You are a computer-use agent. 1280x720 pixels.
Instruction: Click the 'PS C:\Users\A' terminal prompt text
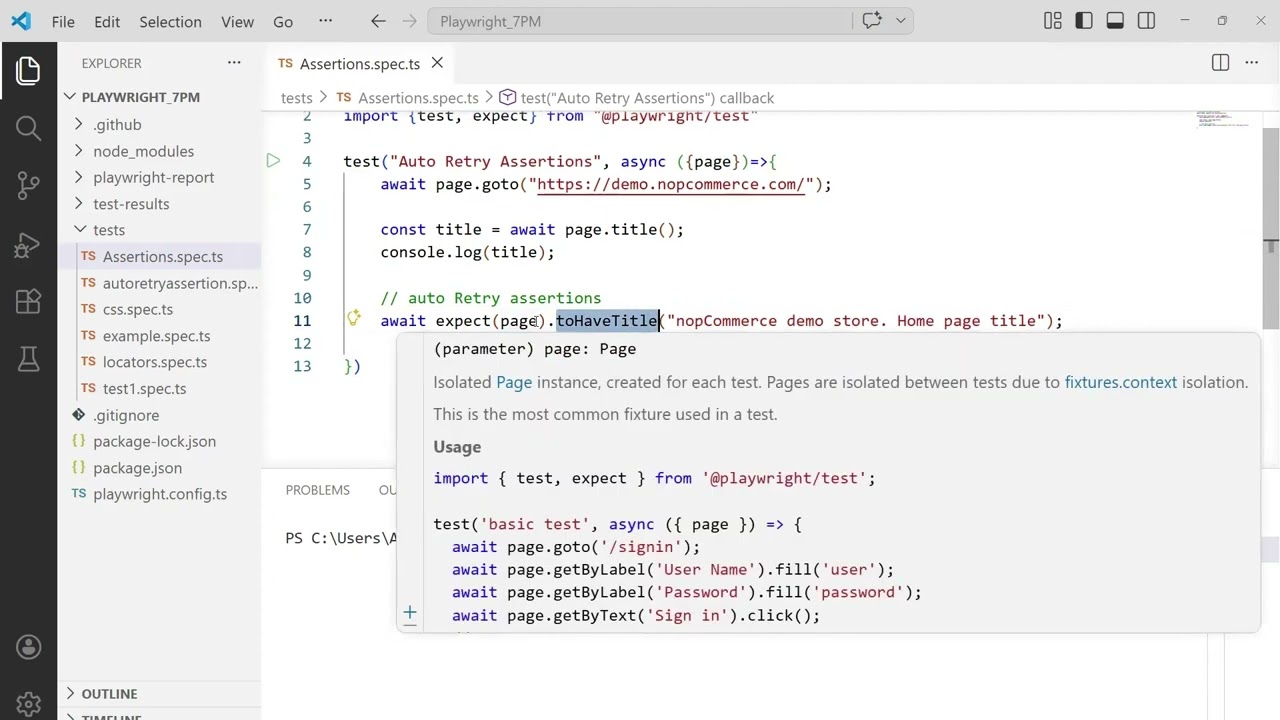(x=341, y=538)
